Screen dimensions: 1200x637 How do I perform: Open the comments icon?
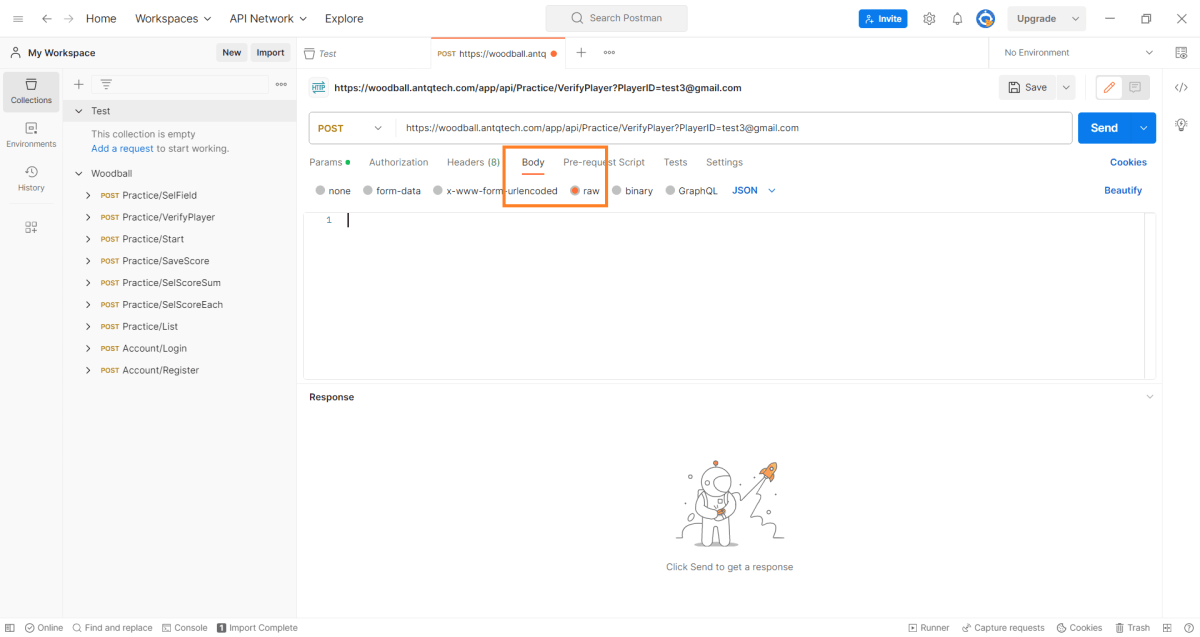click(1135, 88)
